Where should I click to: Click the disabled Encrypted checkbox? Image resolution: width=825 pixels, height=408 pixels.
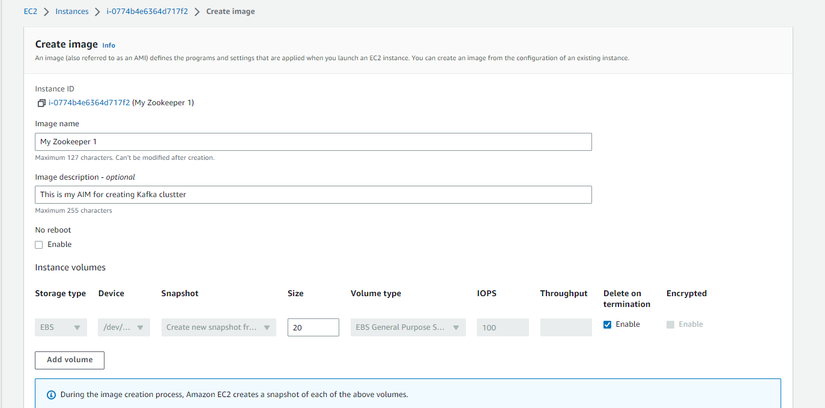[670, 325]
